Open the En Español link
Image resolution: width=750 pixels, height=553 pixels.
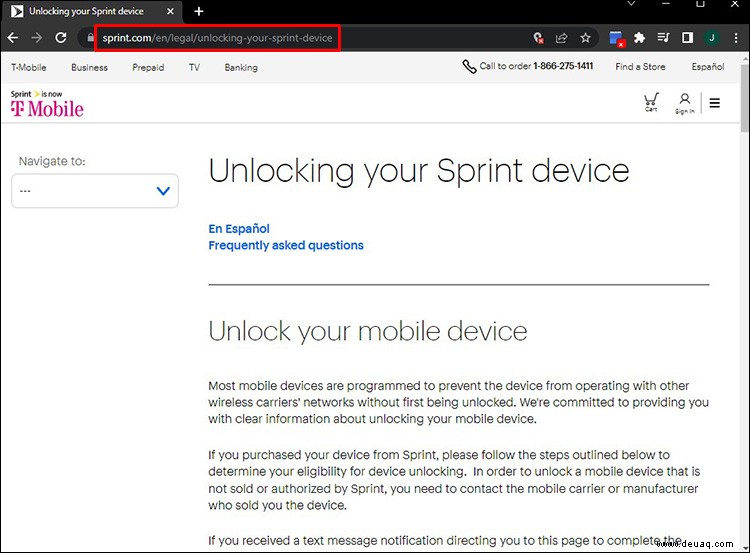pos(239,229)
